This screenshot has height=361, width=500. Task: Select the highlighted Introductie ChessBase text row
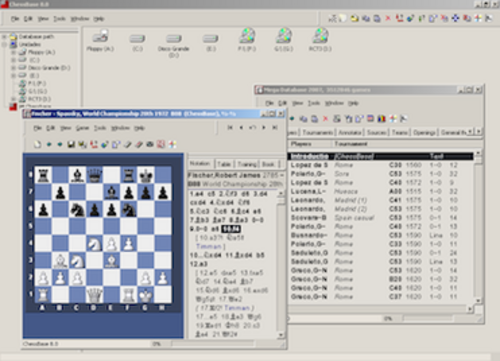(381, 156)
